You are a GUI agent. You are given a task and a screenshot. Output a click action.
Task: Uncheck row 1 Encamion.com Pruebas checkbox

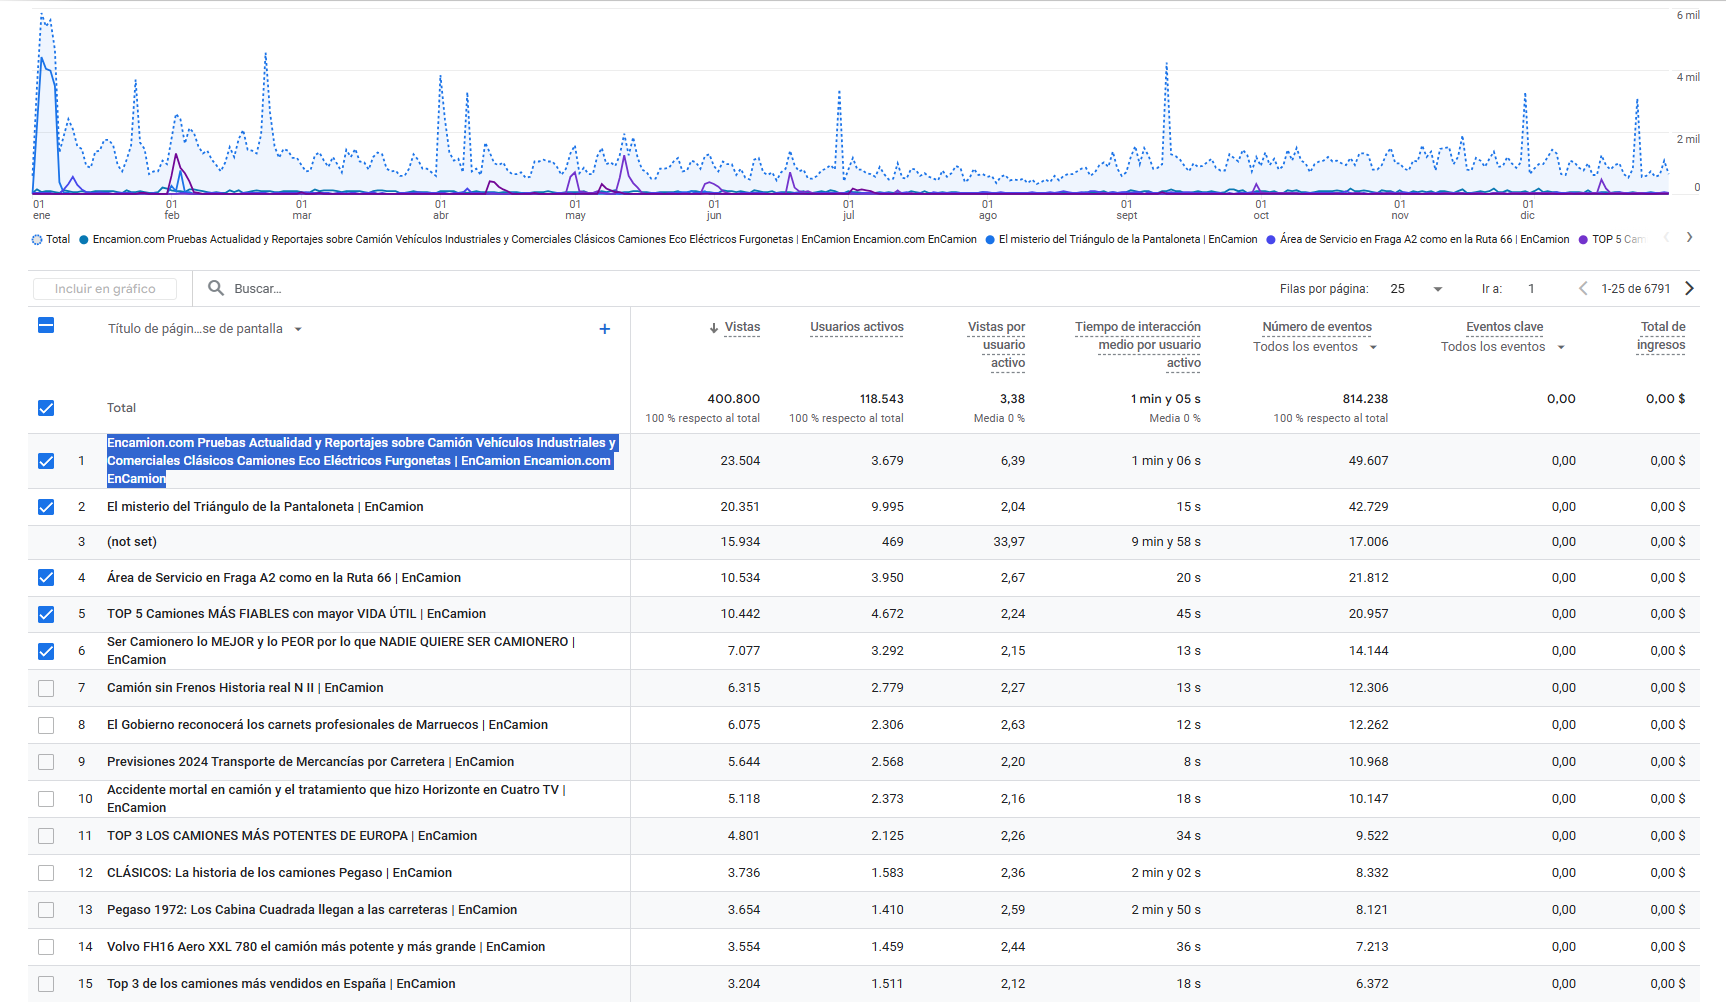pos(46,461)
